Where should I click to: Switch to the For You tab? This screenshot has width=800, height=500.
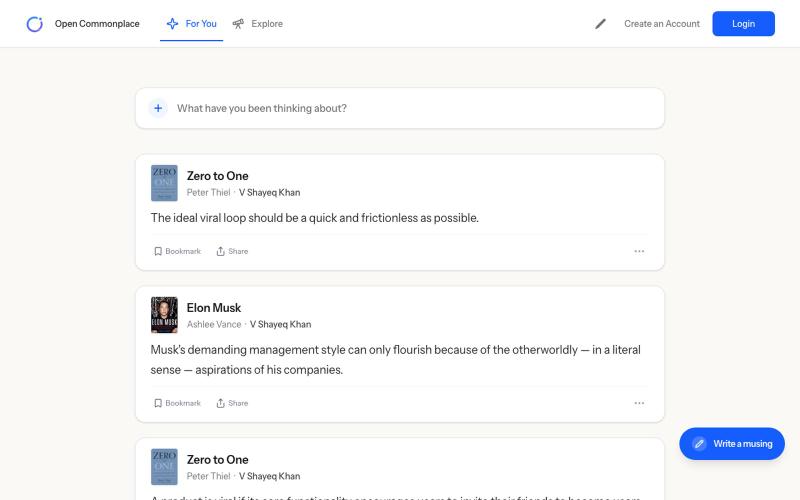tap(191, 24)
